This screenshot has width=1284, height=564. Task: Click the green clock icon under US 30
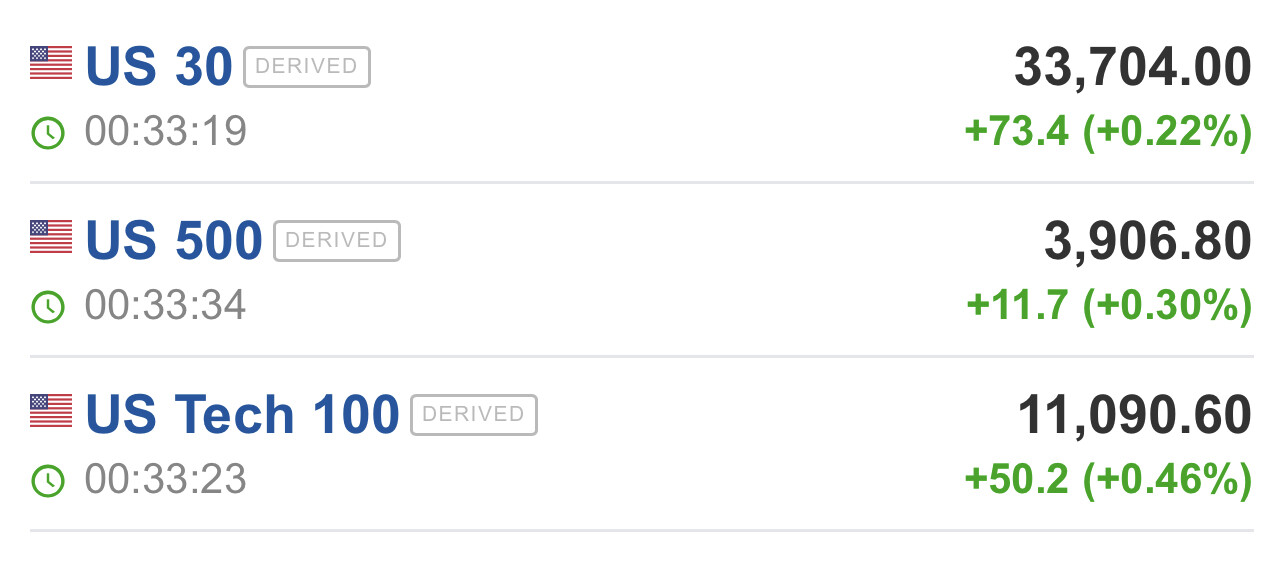pyautogui.click(x=48, y=133)
